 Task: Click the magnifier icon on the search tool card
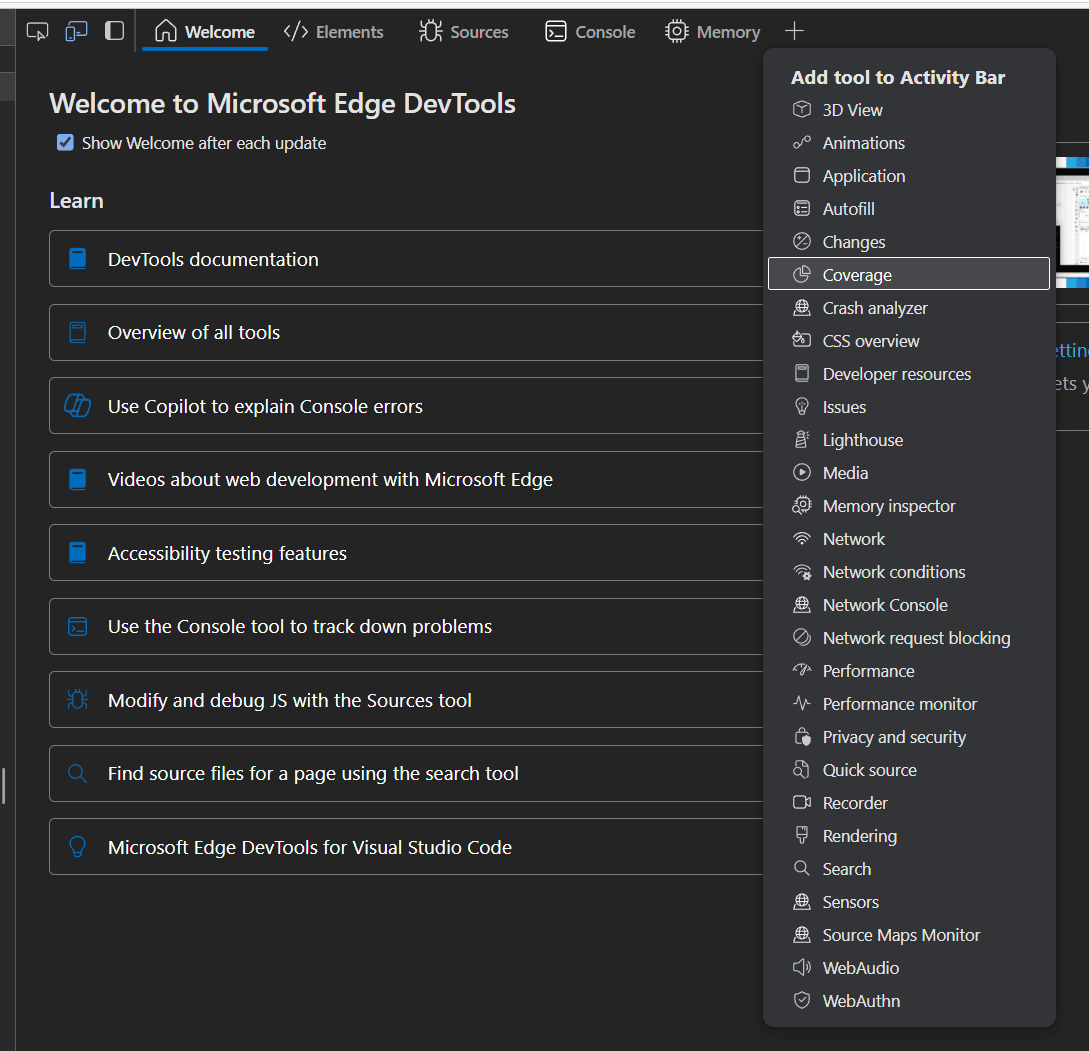(77, 773)
